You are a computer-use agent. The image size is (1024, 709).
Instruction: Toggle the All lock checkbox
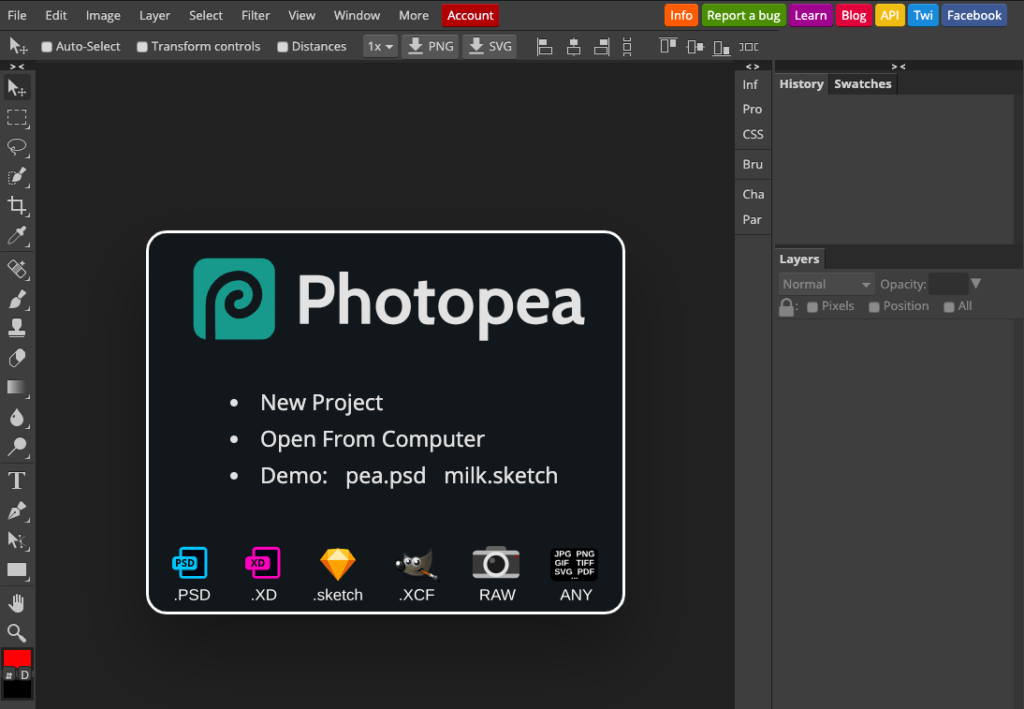[x=949, y=307]
